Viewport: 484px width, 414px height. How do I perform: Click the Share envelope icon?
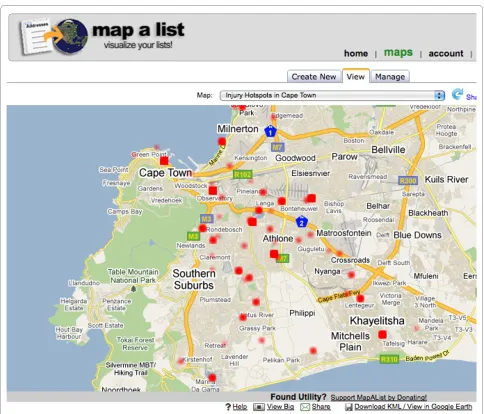point(305,407)
